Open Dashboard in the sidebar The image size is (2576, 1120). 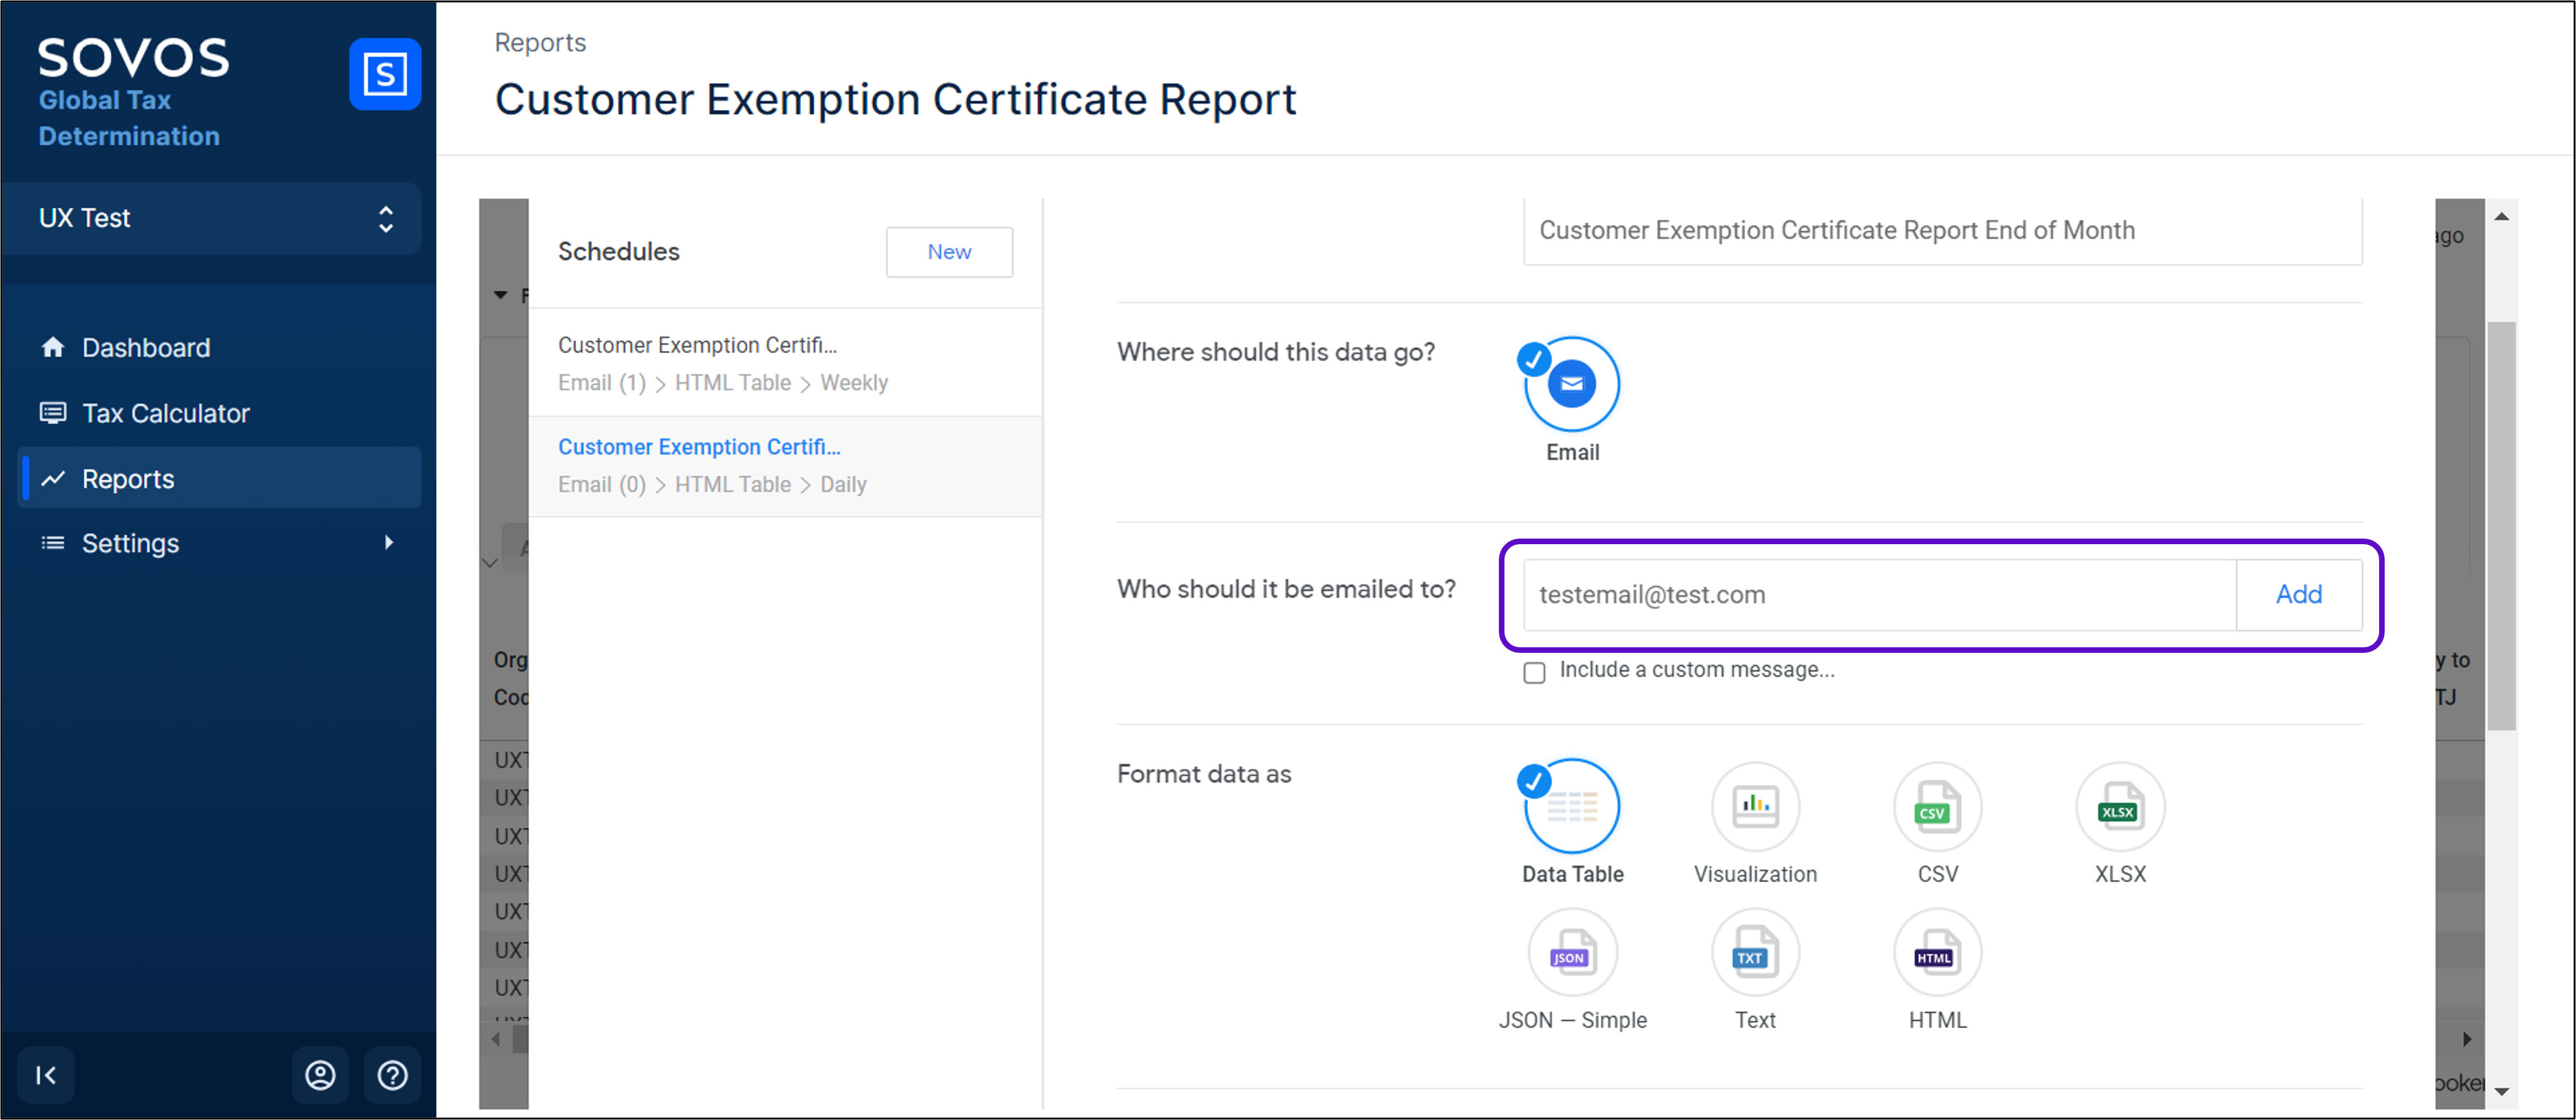click(x=145, y=347)
